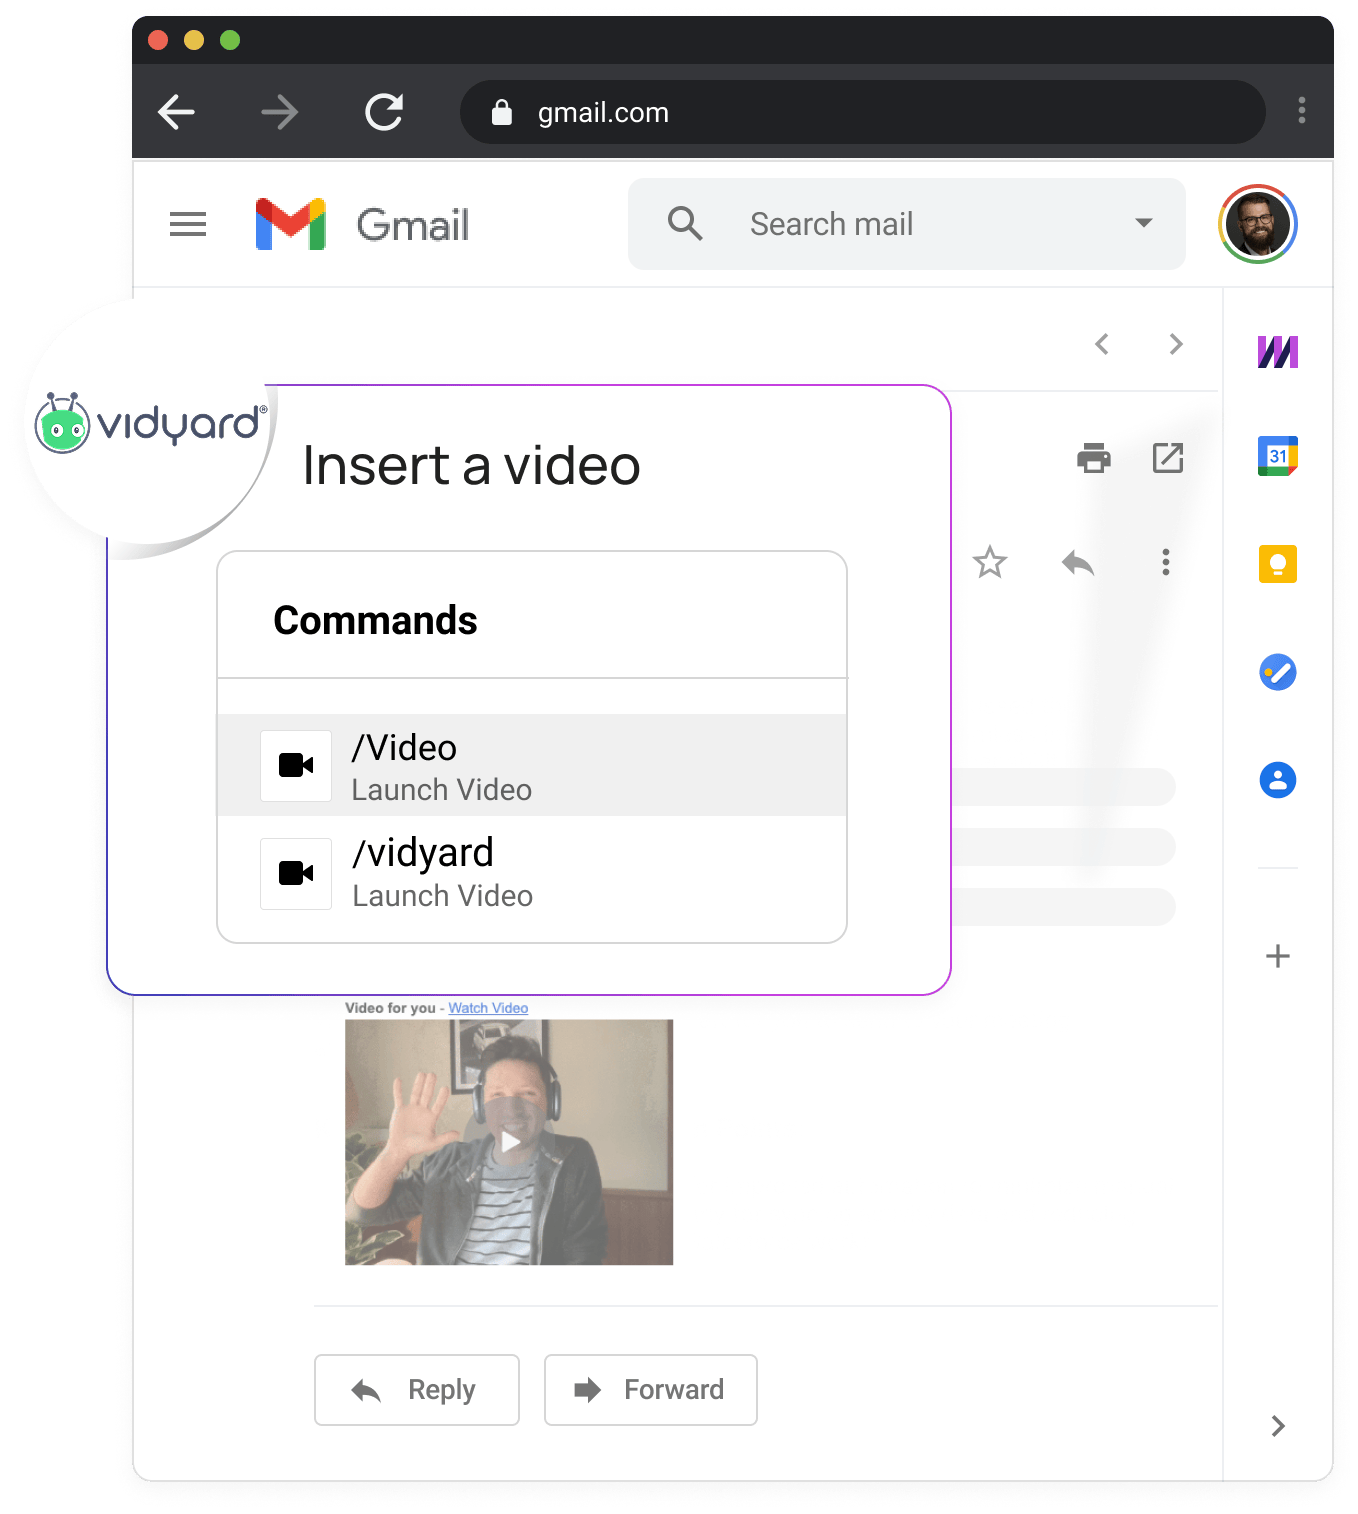Reload the page with refresh icon
This screenshot has height=1514, width=1358.
point(384,112)
